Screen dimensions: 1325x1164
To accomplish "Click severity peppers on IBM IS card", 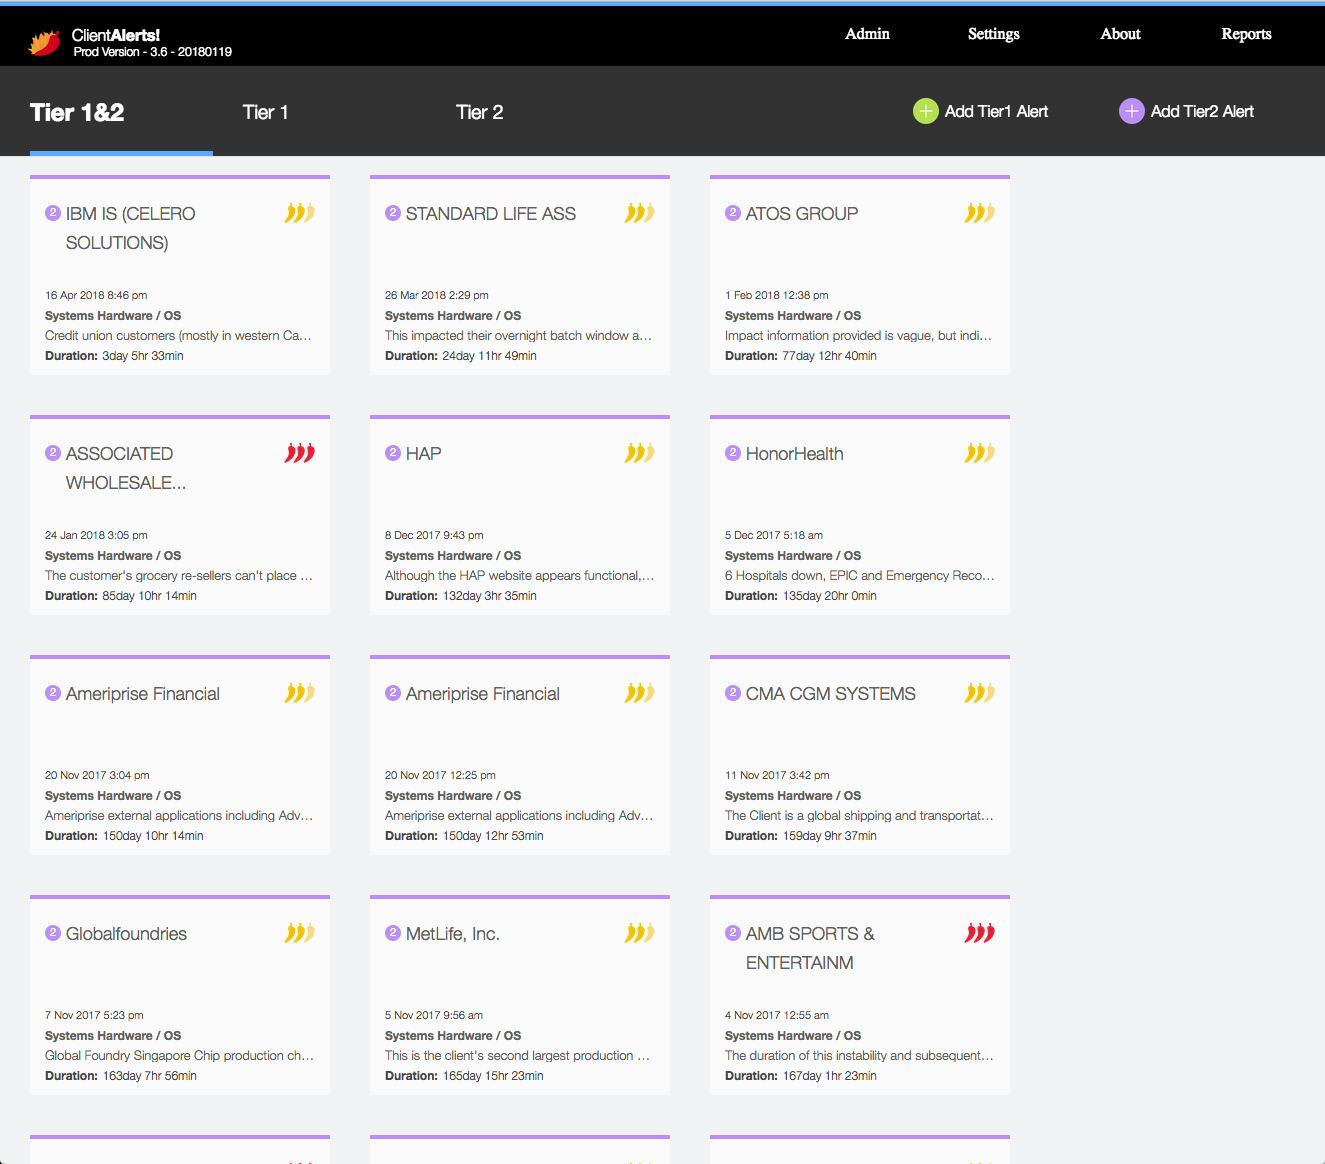I will click(x=300, y=213).
